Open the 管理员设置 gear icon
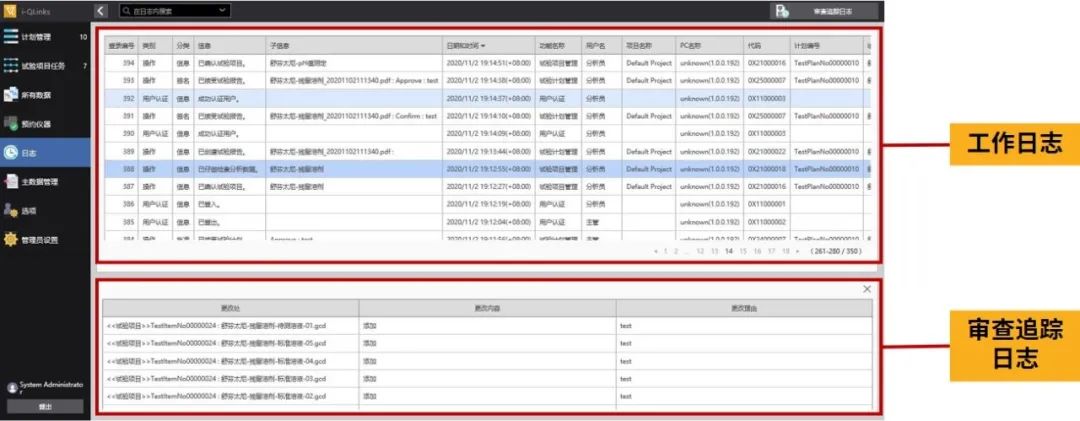 [10, 240]
